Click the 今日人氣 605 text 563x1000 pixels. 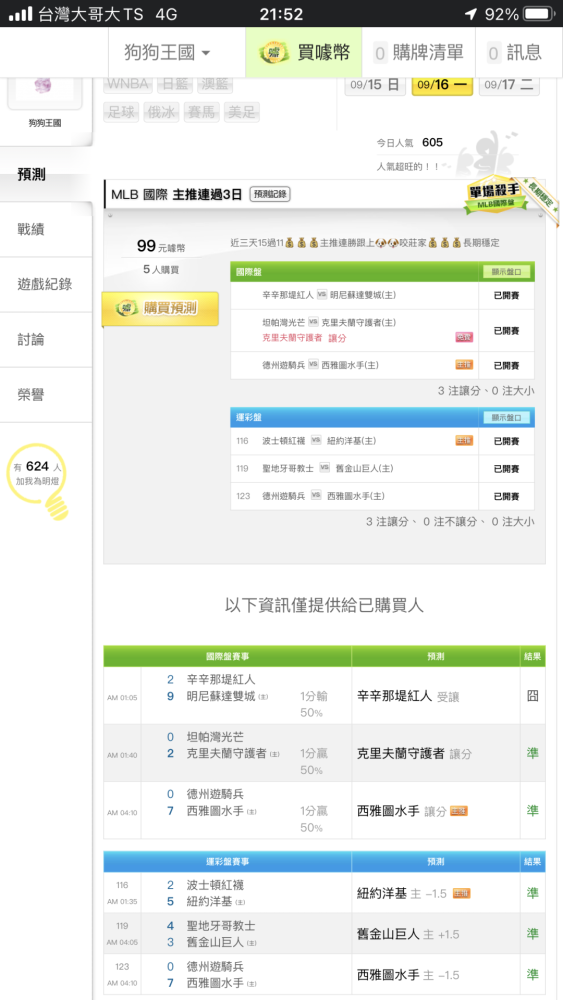(409, 142)
